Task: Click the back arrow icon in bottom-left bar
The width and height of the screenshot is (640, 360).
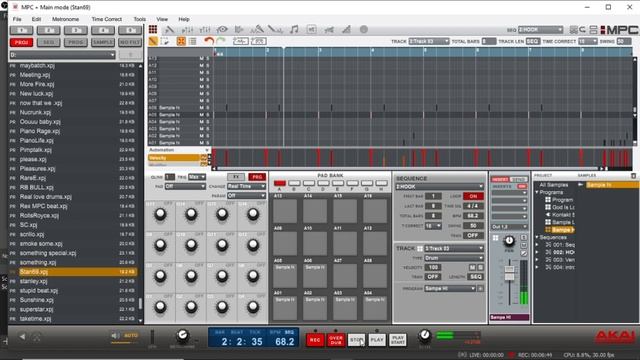Action: click(22, 336)
